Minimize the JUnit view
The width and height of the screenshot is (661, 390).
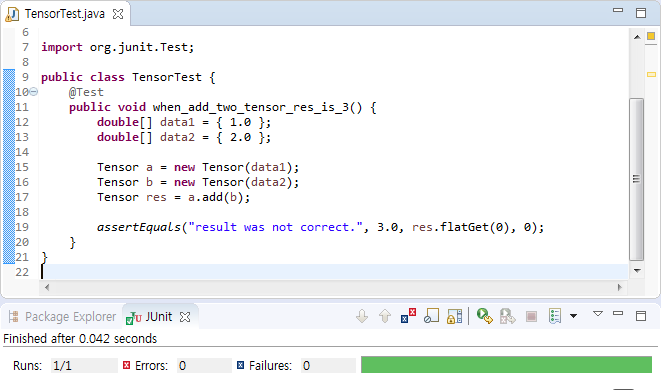(x=618, y=313)
